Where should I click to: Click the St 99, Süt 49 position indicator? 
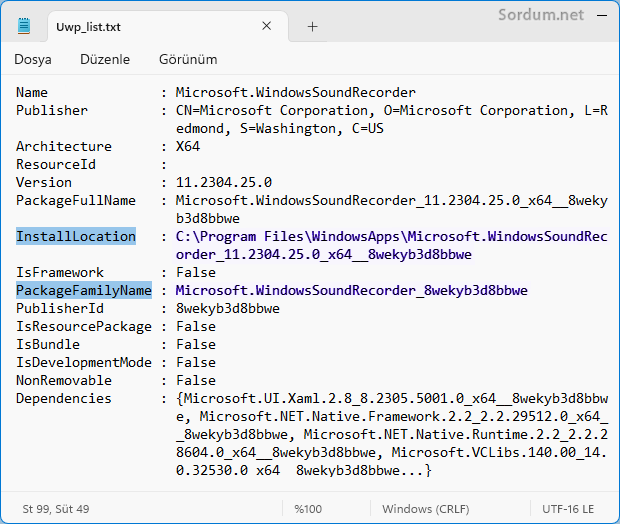(x=56, y=509)
